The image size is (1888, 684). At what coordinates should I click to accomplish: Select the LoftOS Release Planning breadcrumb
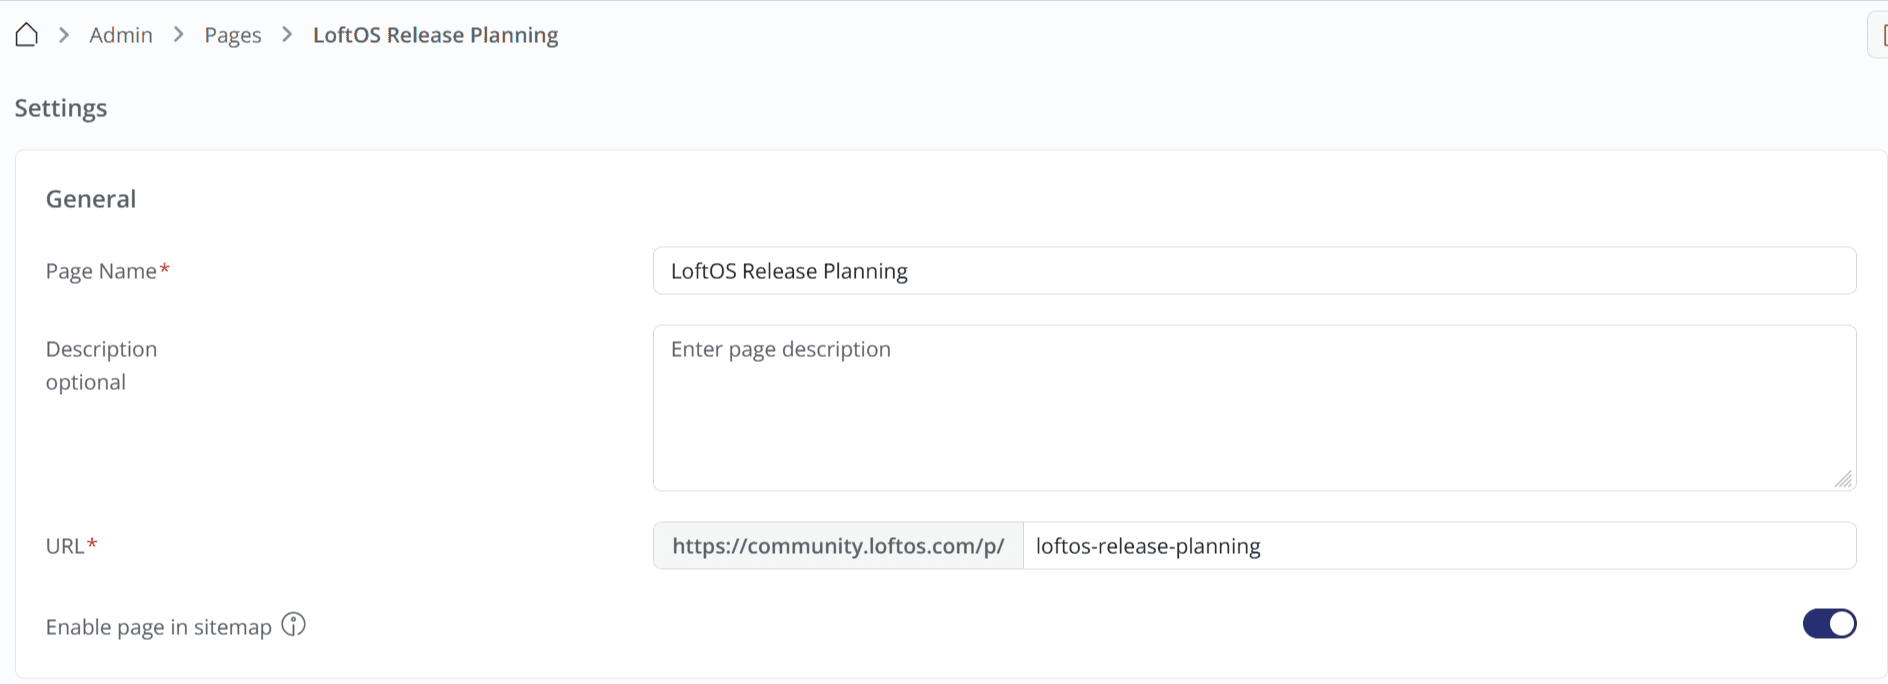(435, 35)
